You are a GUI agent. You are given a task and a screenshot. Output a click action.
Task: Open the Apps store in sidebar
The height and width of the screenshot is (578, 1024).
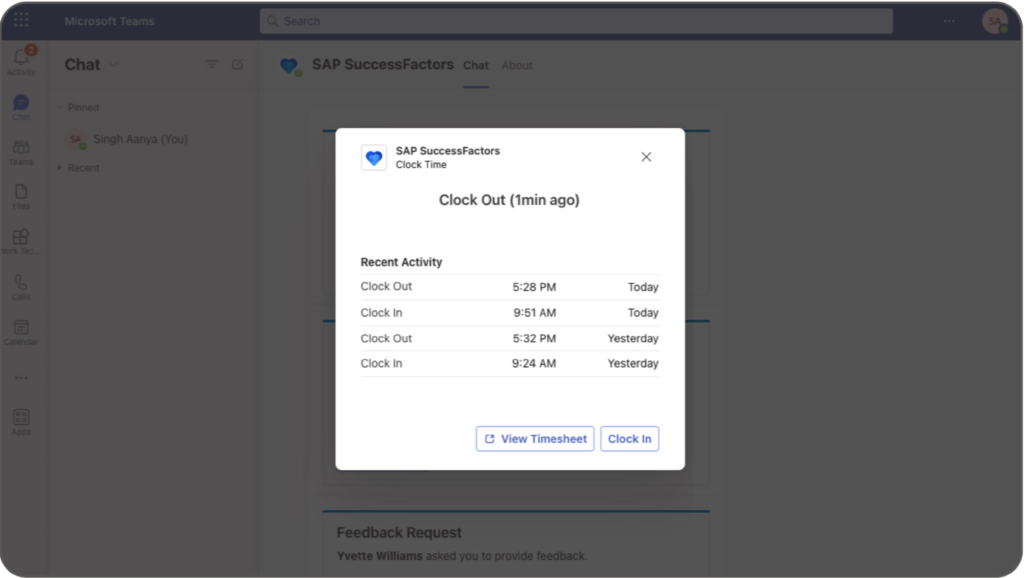(x=21, y=422)
